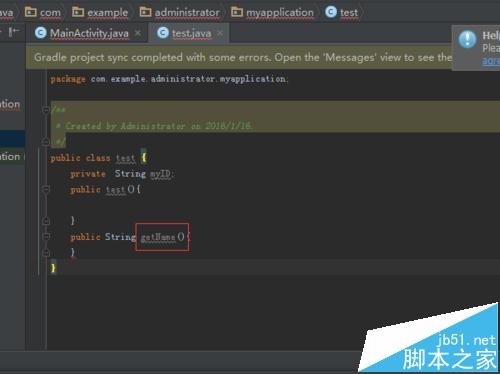Click the folder icon beside myapplication breadcrumb
The height and width of the screenshot is (374, 500).
[237, 12]
